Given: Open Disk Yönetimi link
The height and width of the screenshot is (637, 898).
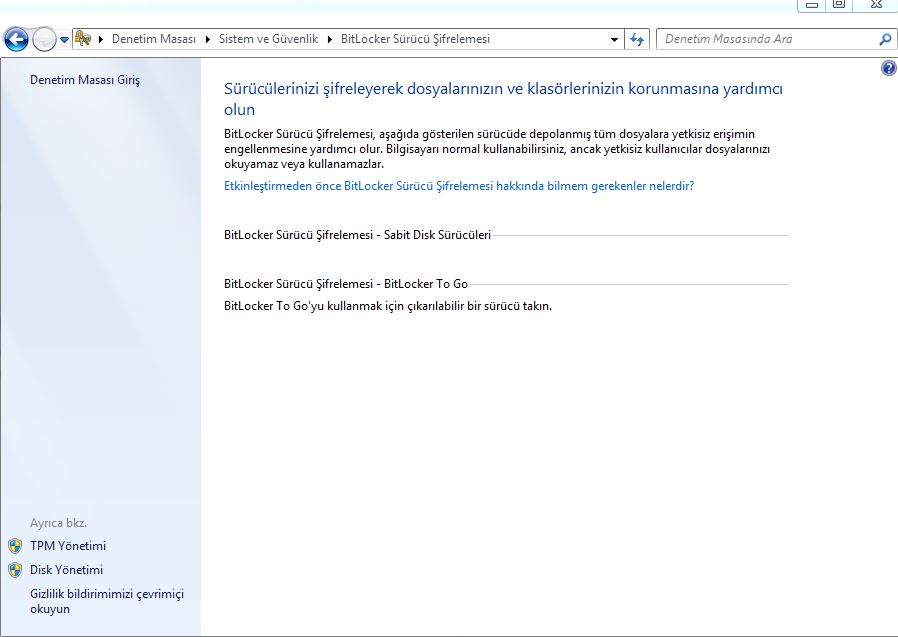Looking at the screenshot, I should 66,569.
